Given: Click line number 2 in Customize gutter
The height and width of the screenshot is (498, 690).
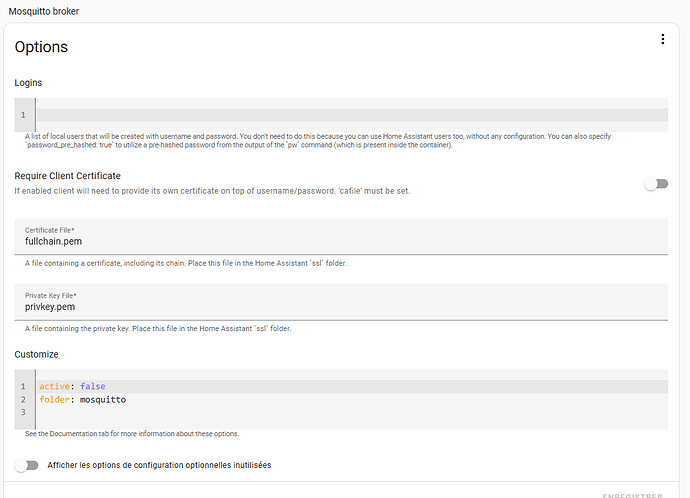Looking at the screenshot, I should pos(23,400).
